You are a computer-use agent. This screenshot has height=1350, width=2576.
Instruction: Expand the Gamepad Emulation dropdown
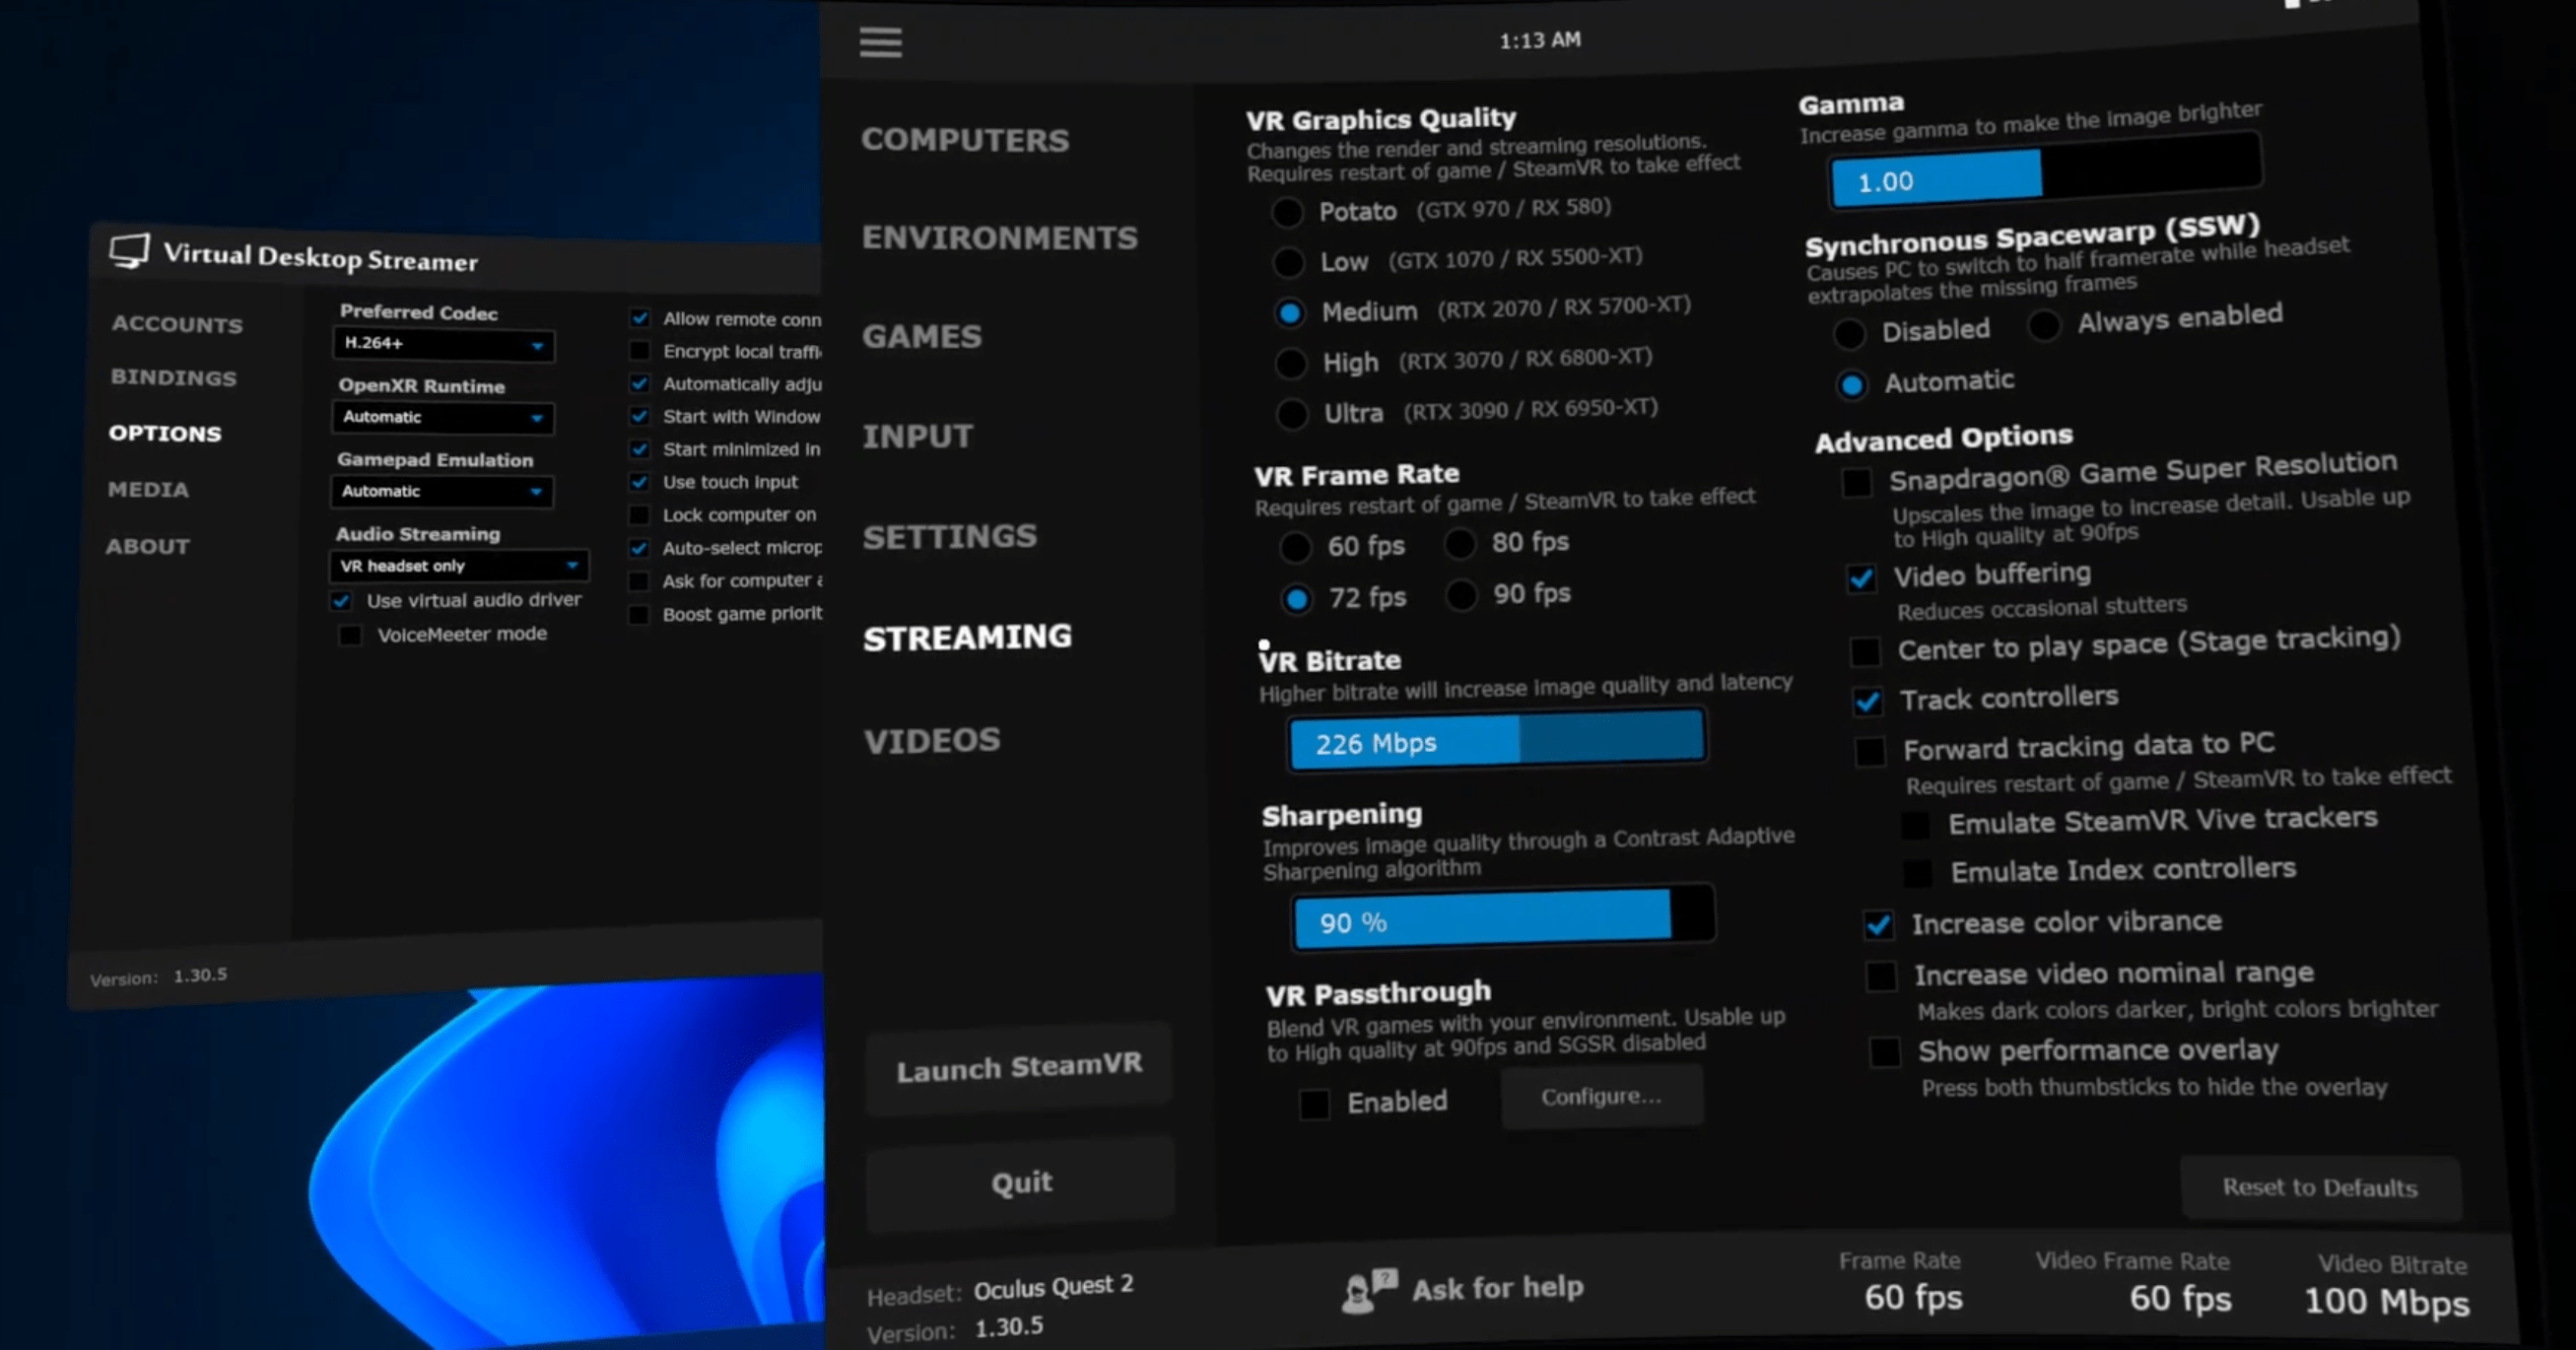point(441,491)
